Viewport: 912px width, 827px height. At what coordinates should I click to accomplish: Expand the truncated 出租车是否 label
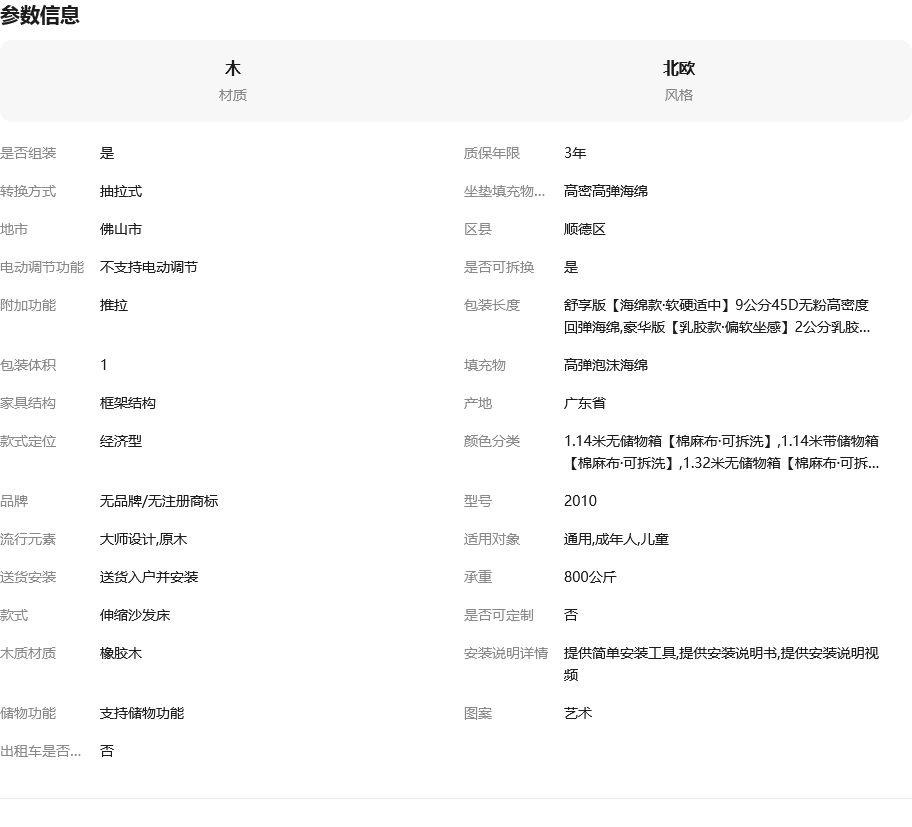click(x=41, y=751)
